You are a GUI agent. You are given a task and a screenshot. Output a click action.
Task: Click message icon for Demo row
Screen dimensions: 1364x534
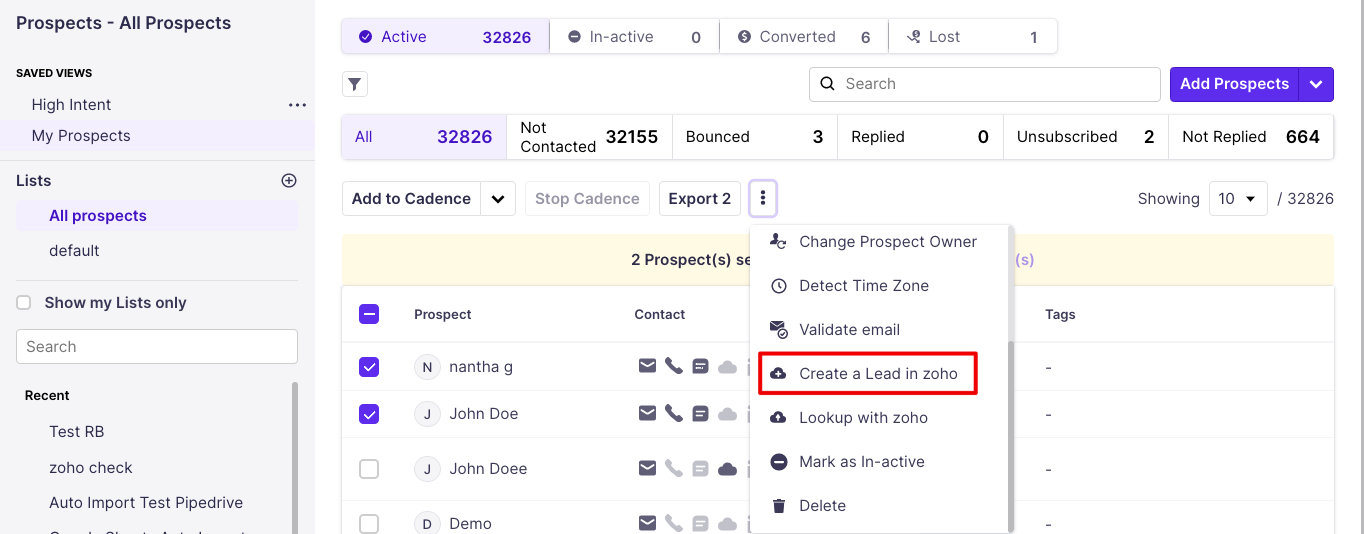pyautogui.click(x=701, y=524)
